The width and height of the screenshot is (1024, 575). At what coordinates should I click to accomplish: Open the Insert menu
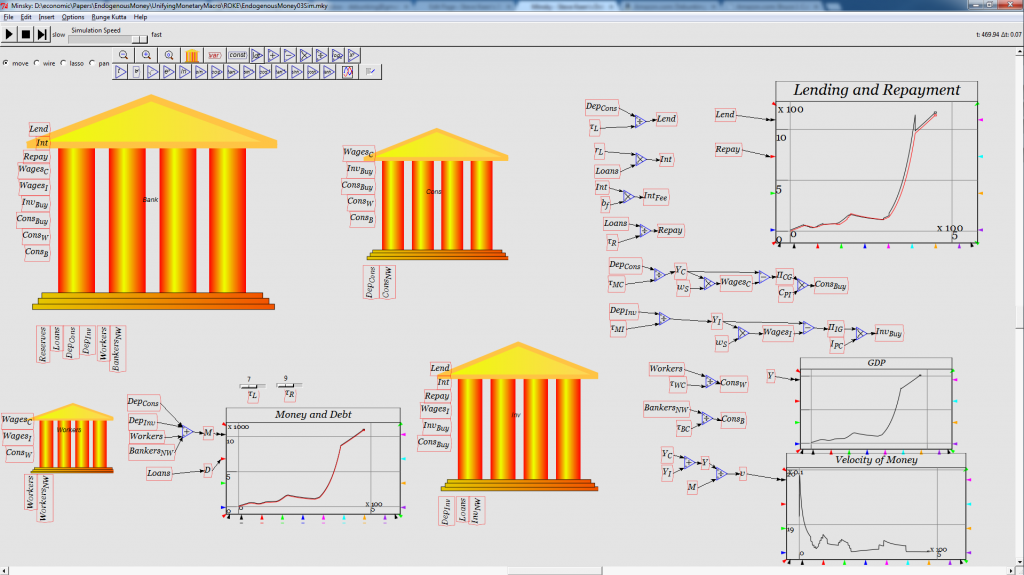[47, 17]
